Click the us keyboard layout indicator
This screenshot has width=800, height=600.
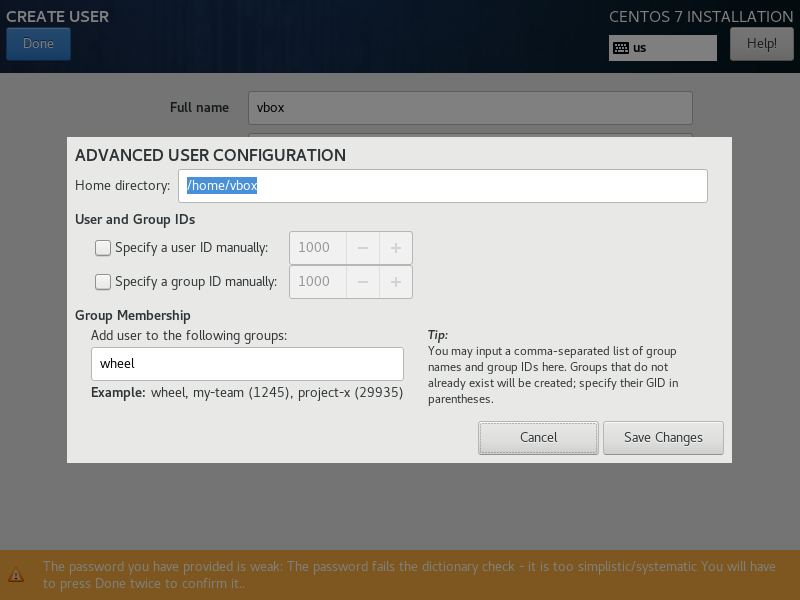point(663,48)
